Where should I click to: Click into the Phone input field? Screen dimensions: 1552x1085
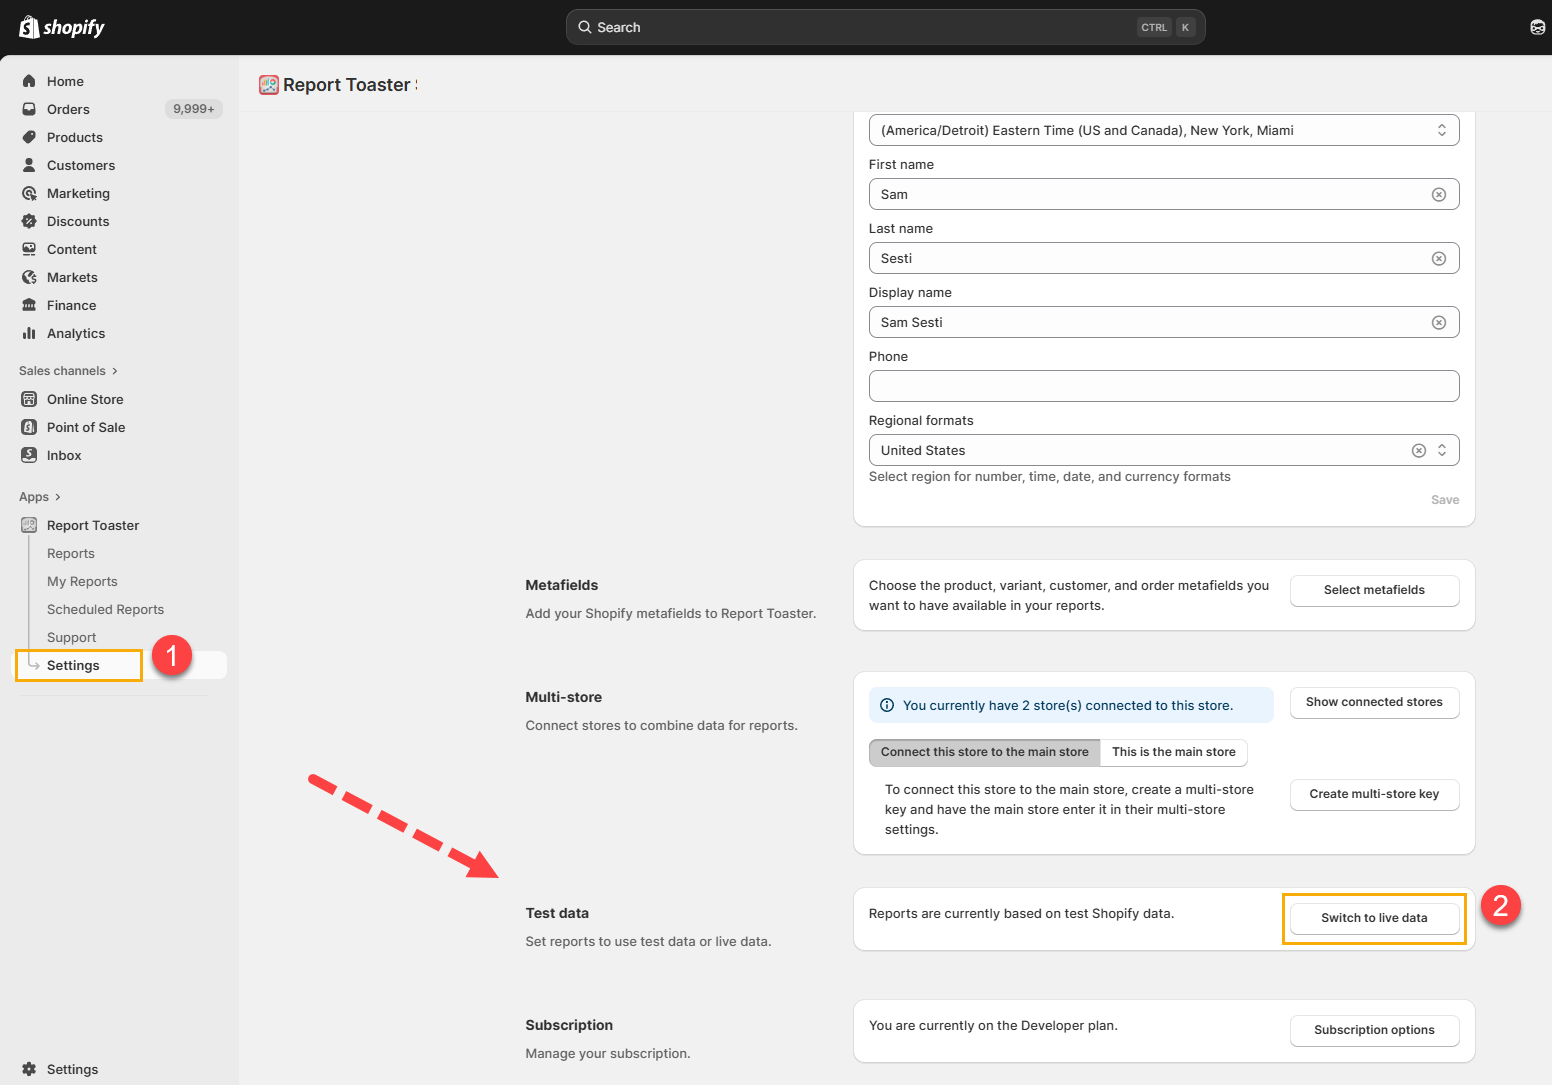[x=1163, y=386]
